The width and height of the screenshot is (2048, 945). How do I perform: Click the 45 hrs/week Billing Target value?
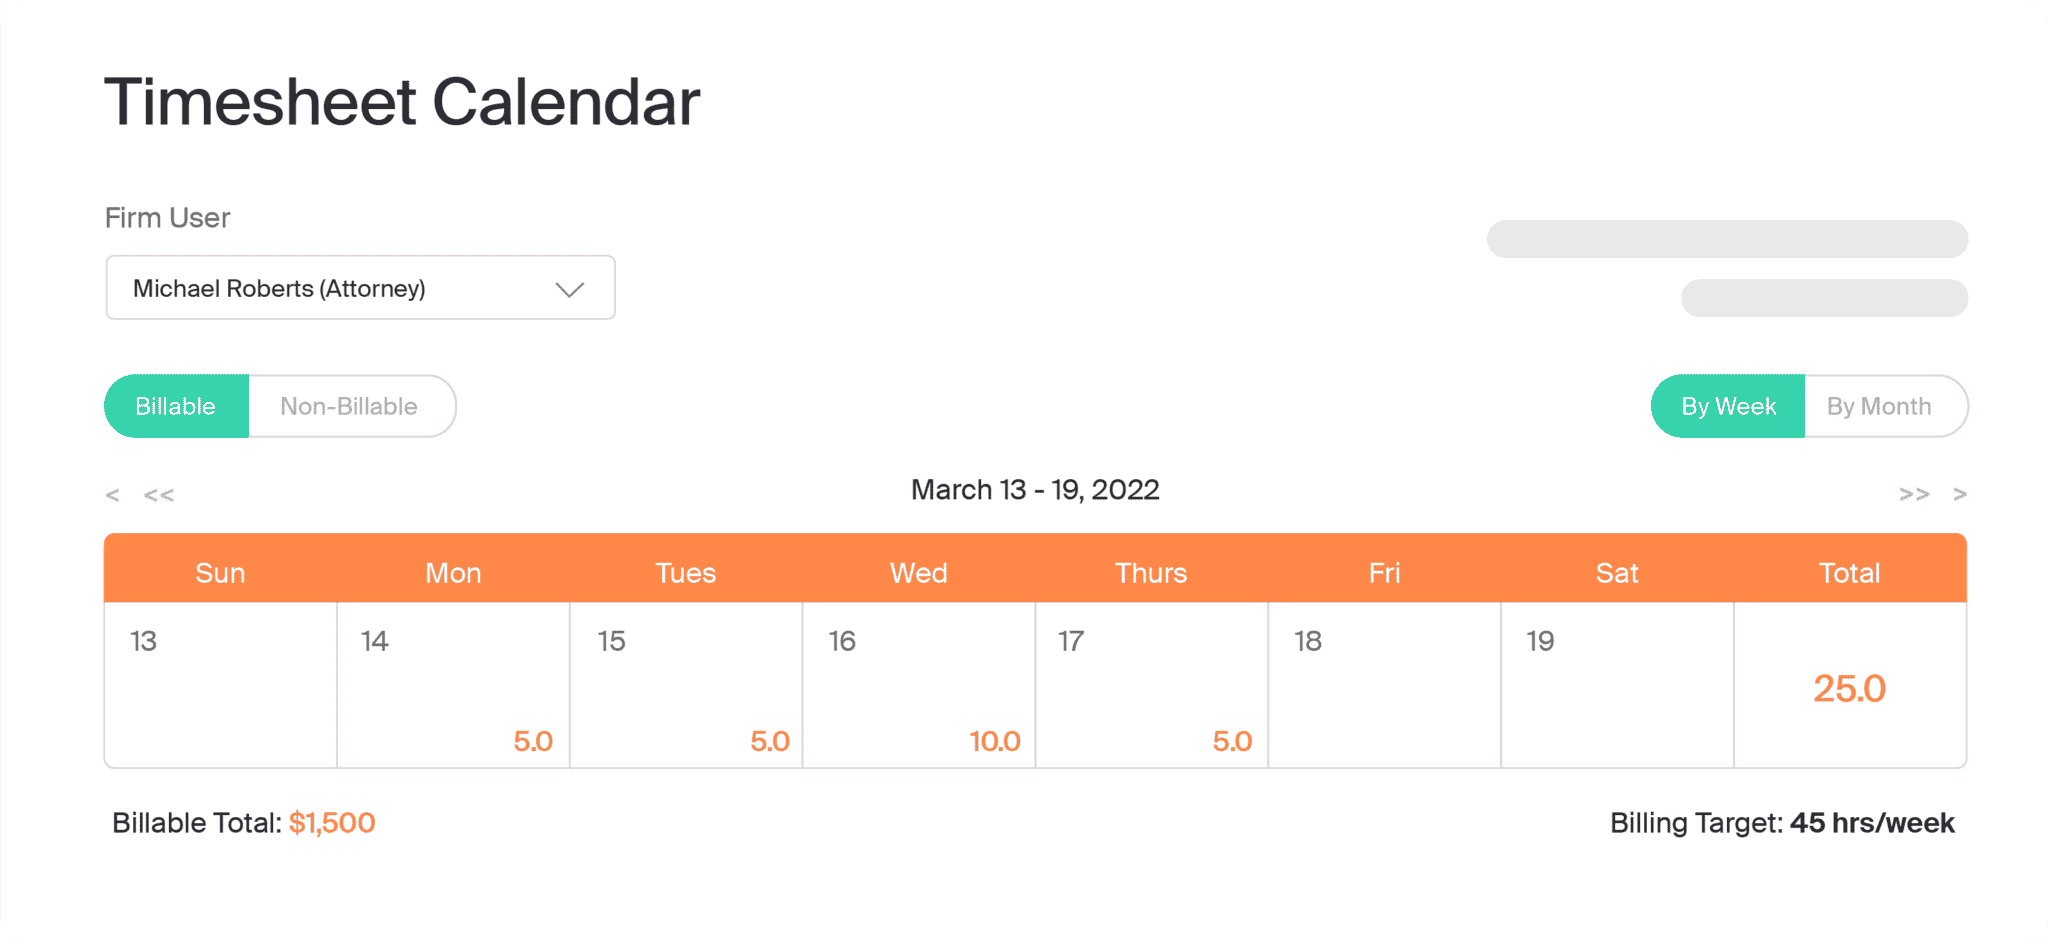pos(1873,822)
